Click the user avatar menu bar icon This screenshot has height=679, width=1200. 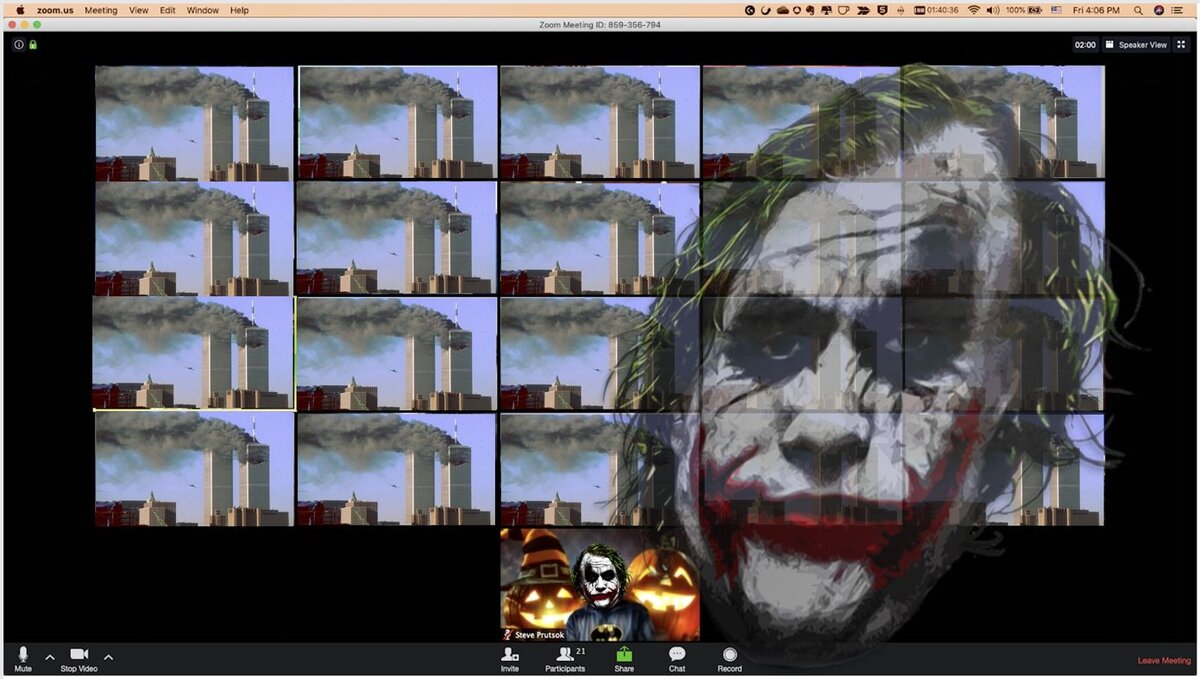click(1159, 10)
